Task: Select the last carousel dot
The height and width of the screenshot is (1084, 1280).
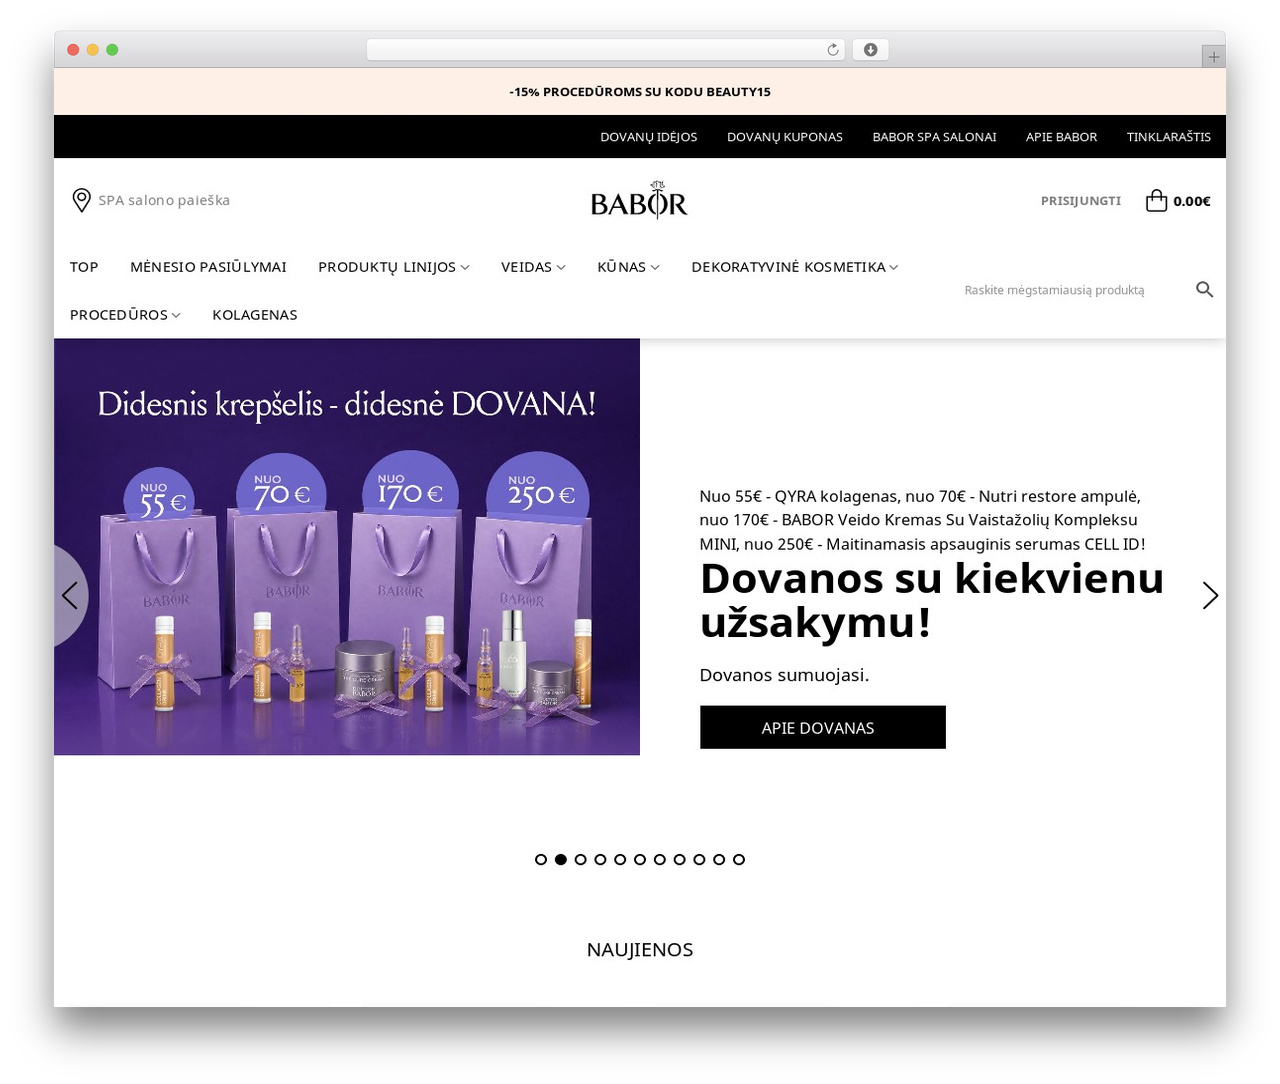Action: [739, 859]
